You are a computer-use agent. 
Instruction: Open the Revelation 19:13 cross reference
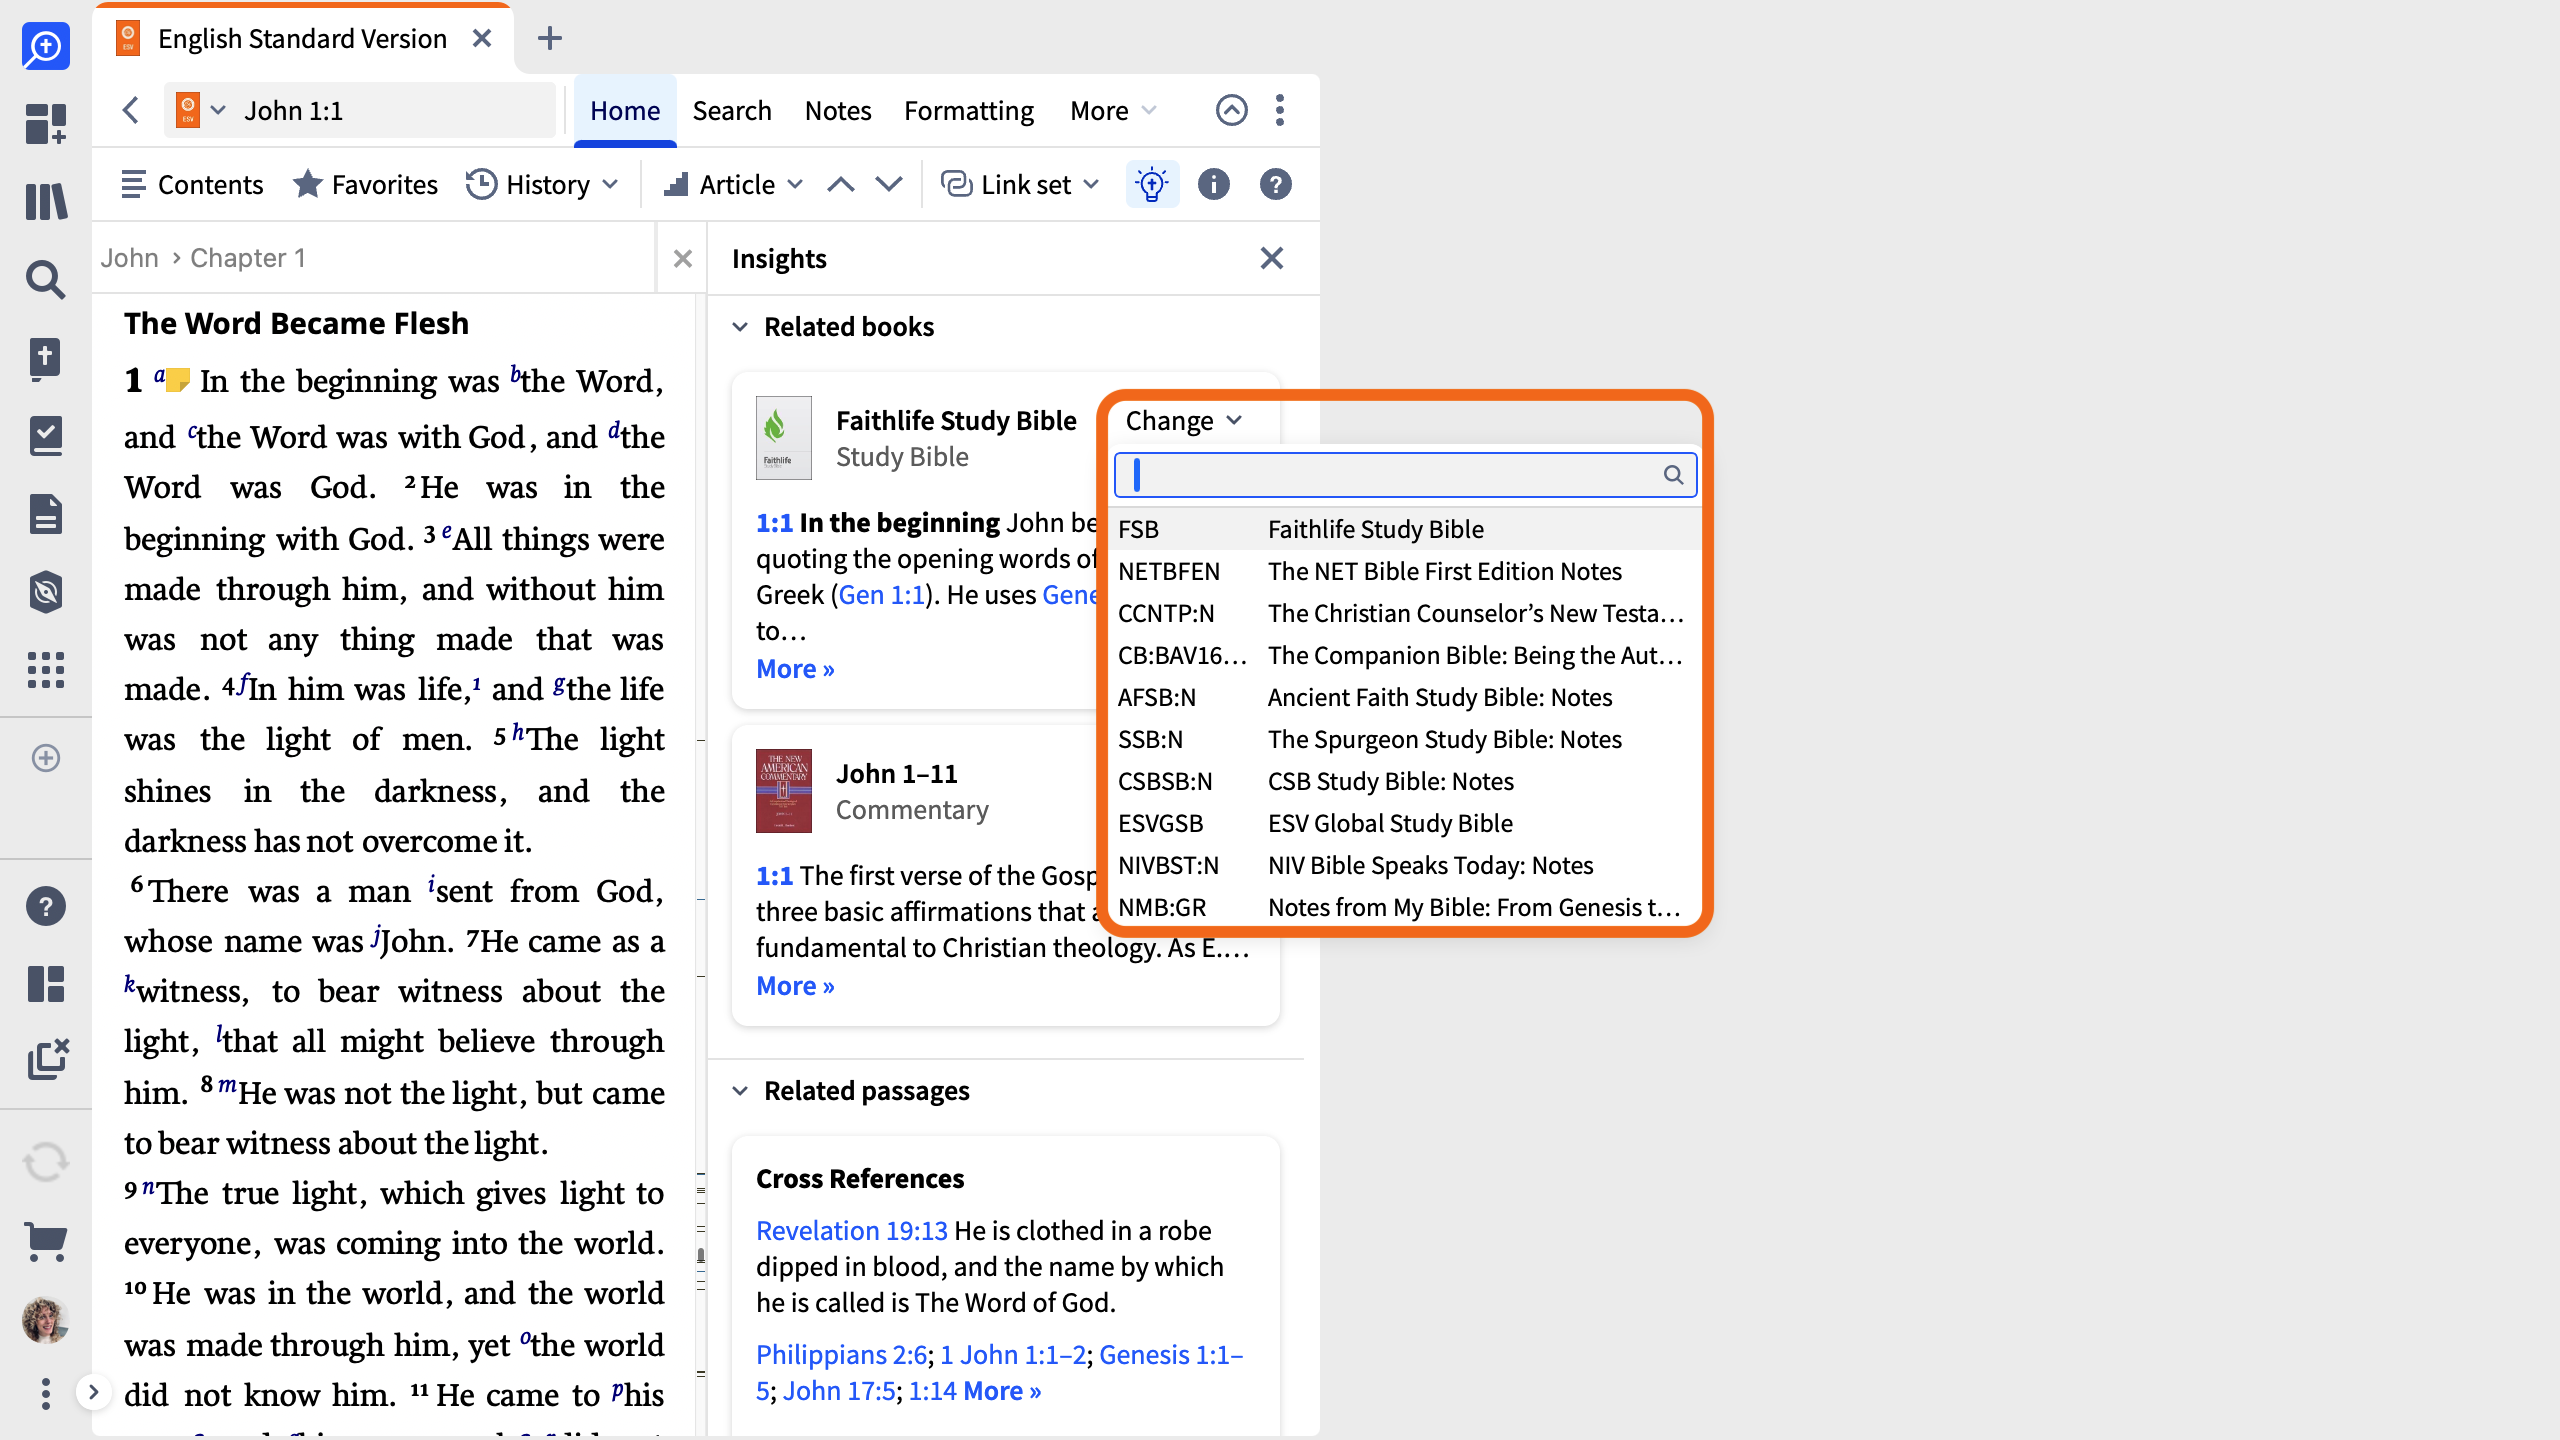pyautogui.click(x=852, y=1230)
